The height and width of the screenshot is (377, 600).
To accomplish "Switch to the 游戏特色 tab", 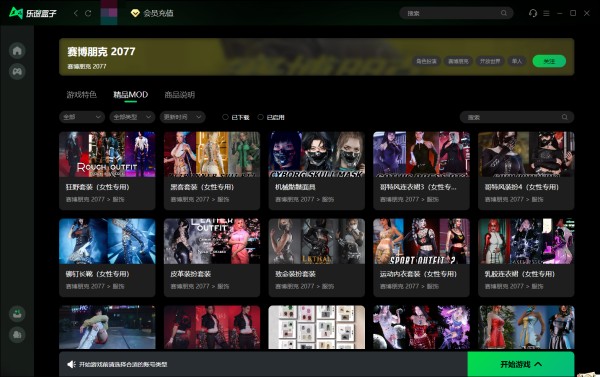I will click(82, 95).
